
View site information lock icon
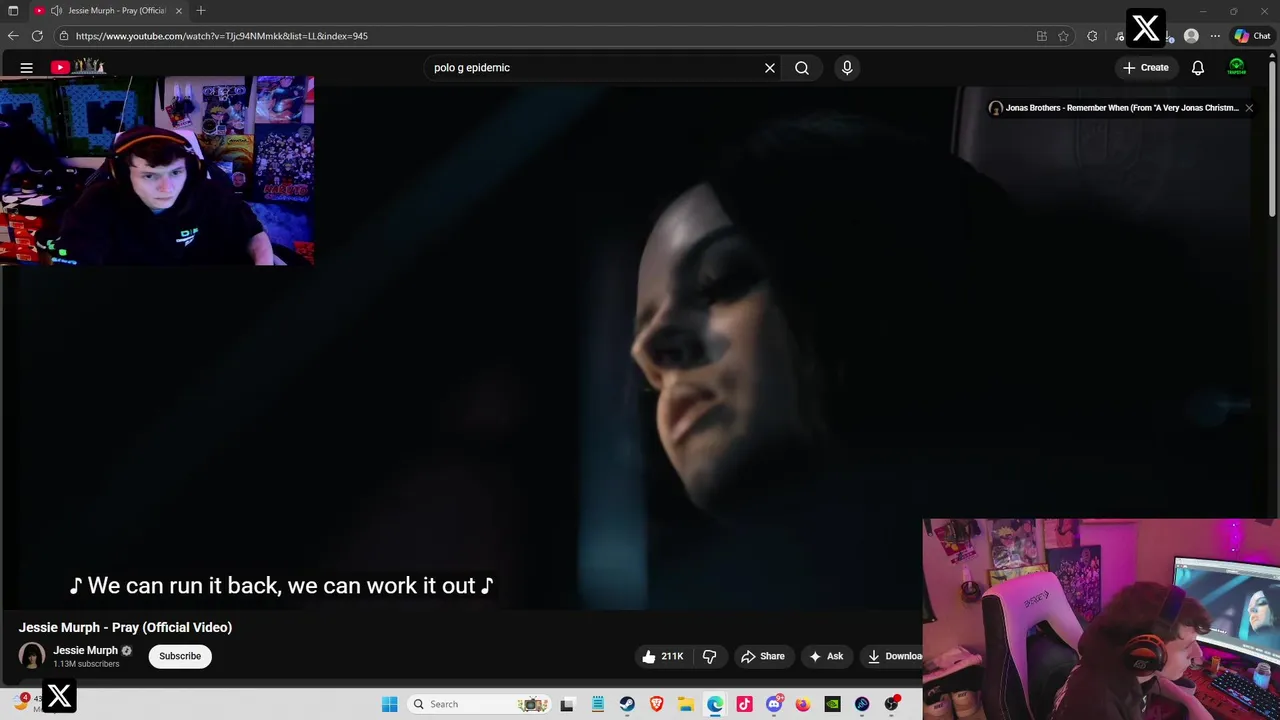coord(64,36)
